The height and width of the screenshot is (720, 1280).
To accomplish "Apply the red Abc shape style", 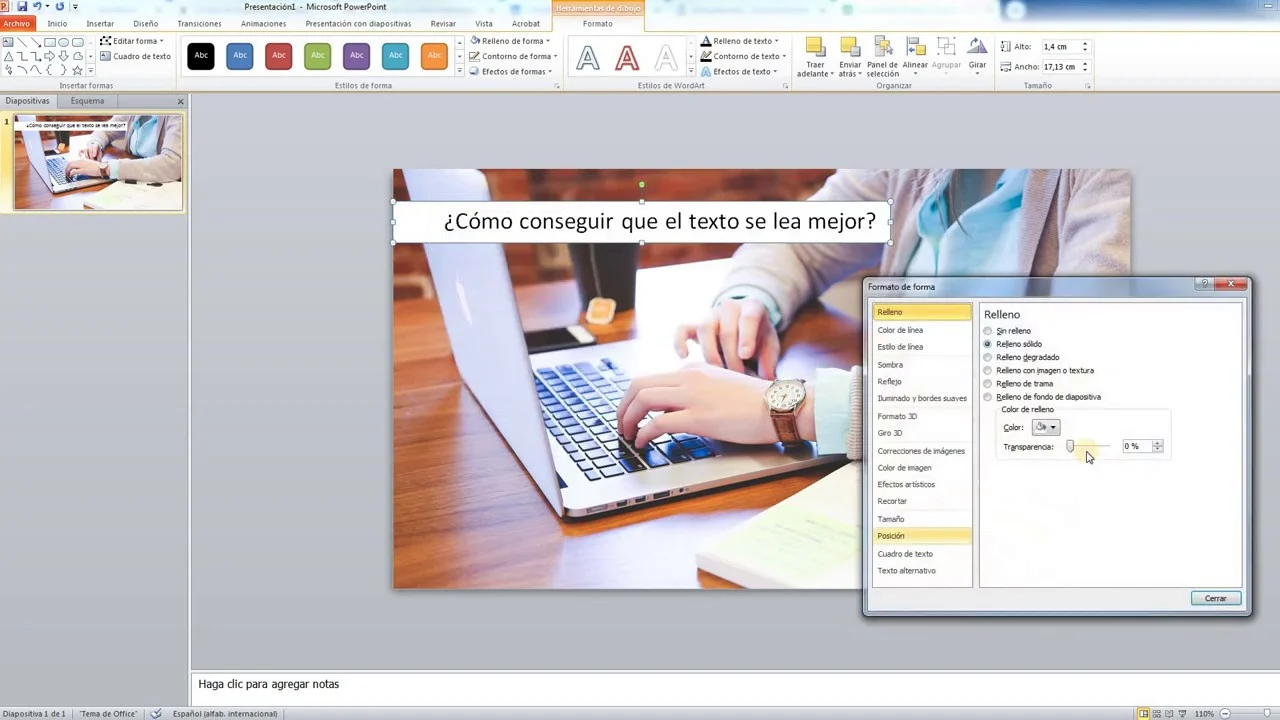I will 279,56.
